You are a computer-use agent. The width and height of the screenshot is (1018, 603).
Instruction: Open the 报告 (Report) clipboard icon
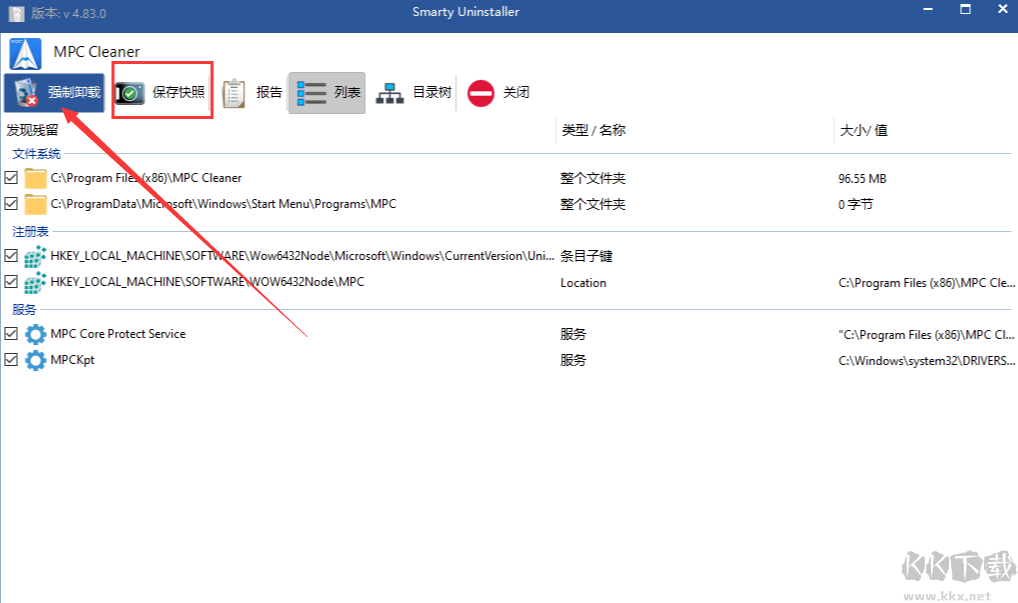pyautogui.click(x=236, y=91)
